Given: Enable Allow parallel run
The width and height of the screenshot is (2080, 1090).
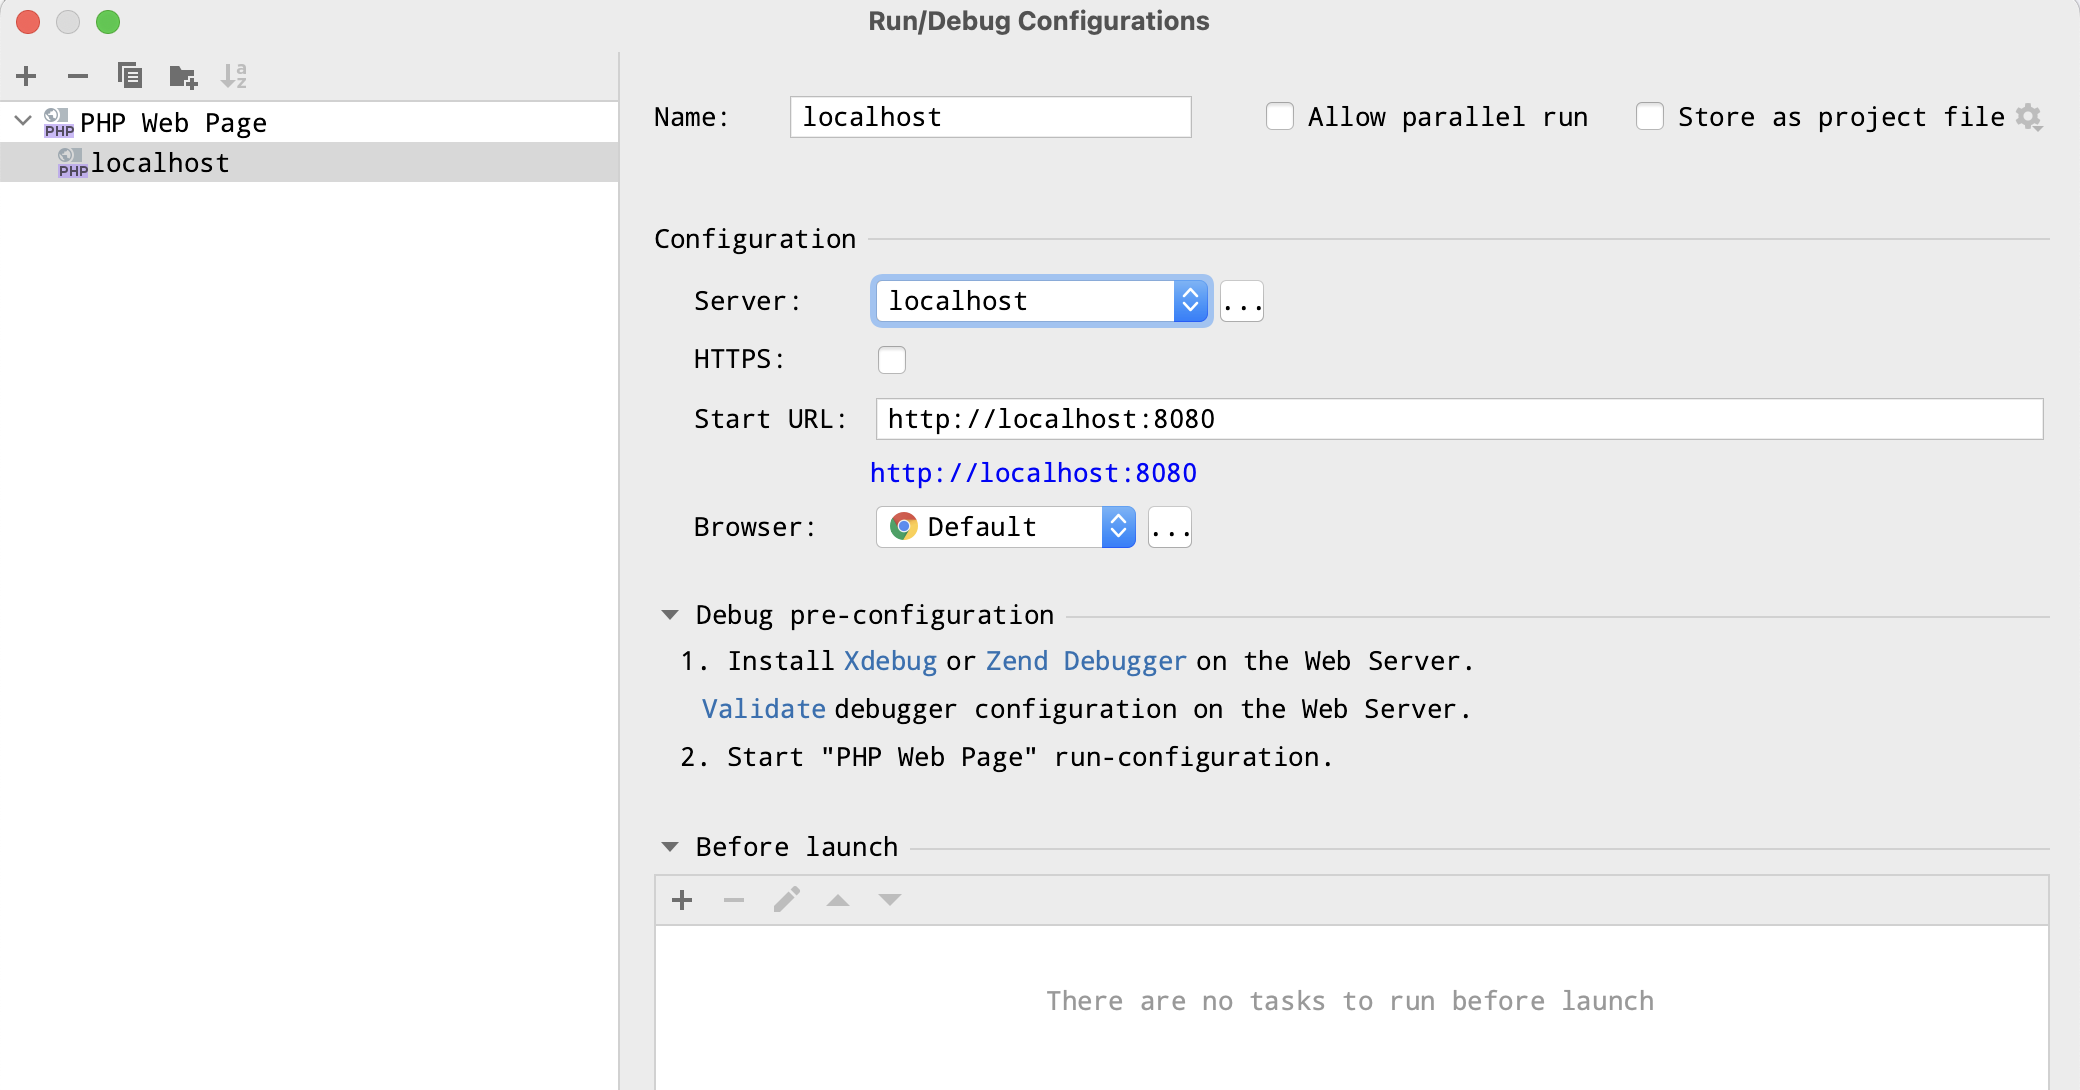Looking at the screenshot, I should (x=1280, y=116).
